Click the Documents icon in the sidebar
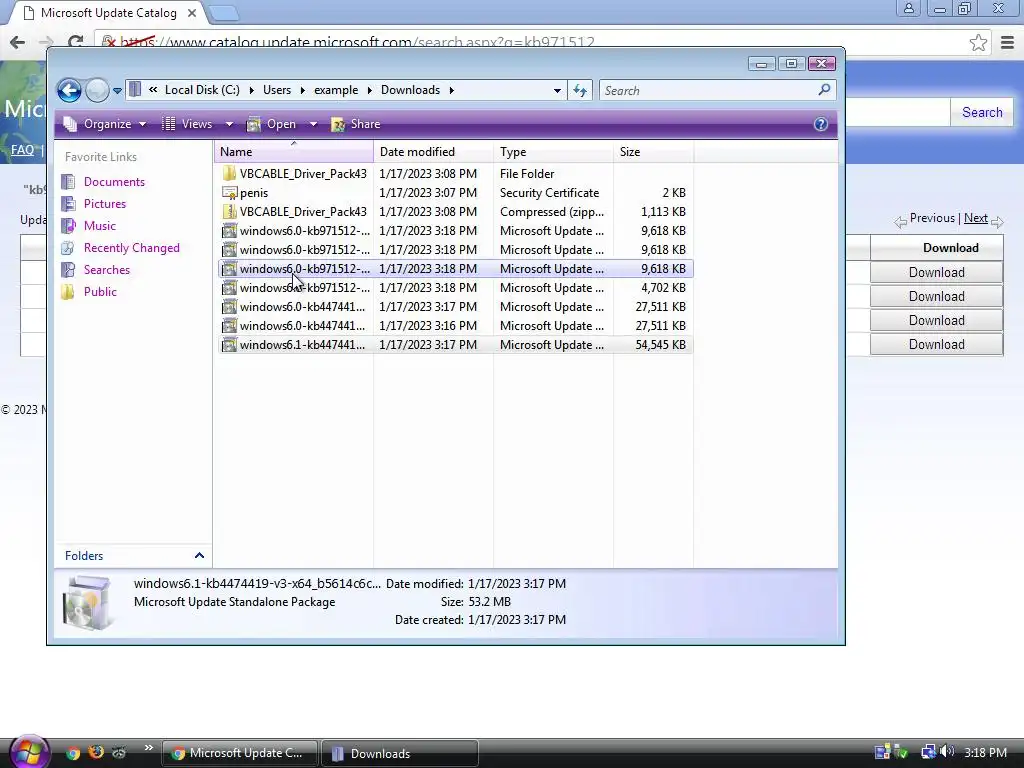Image resolution: width=1024 pixels, height=768 pixels. (x=68, y=182)
